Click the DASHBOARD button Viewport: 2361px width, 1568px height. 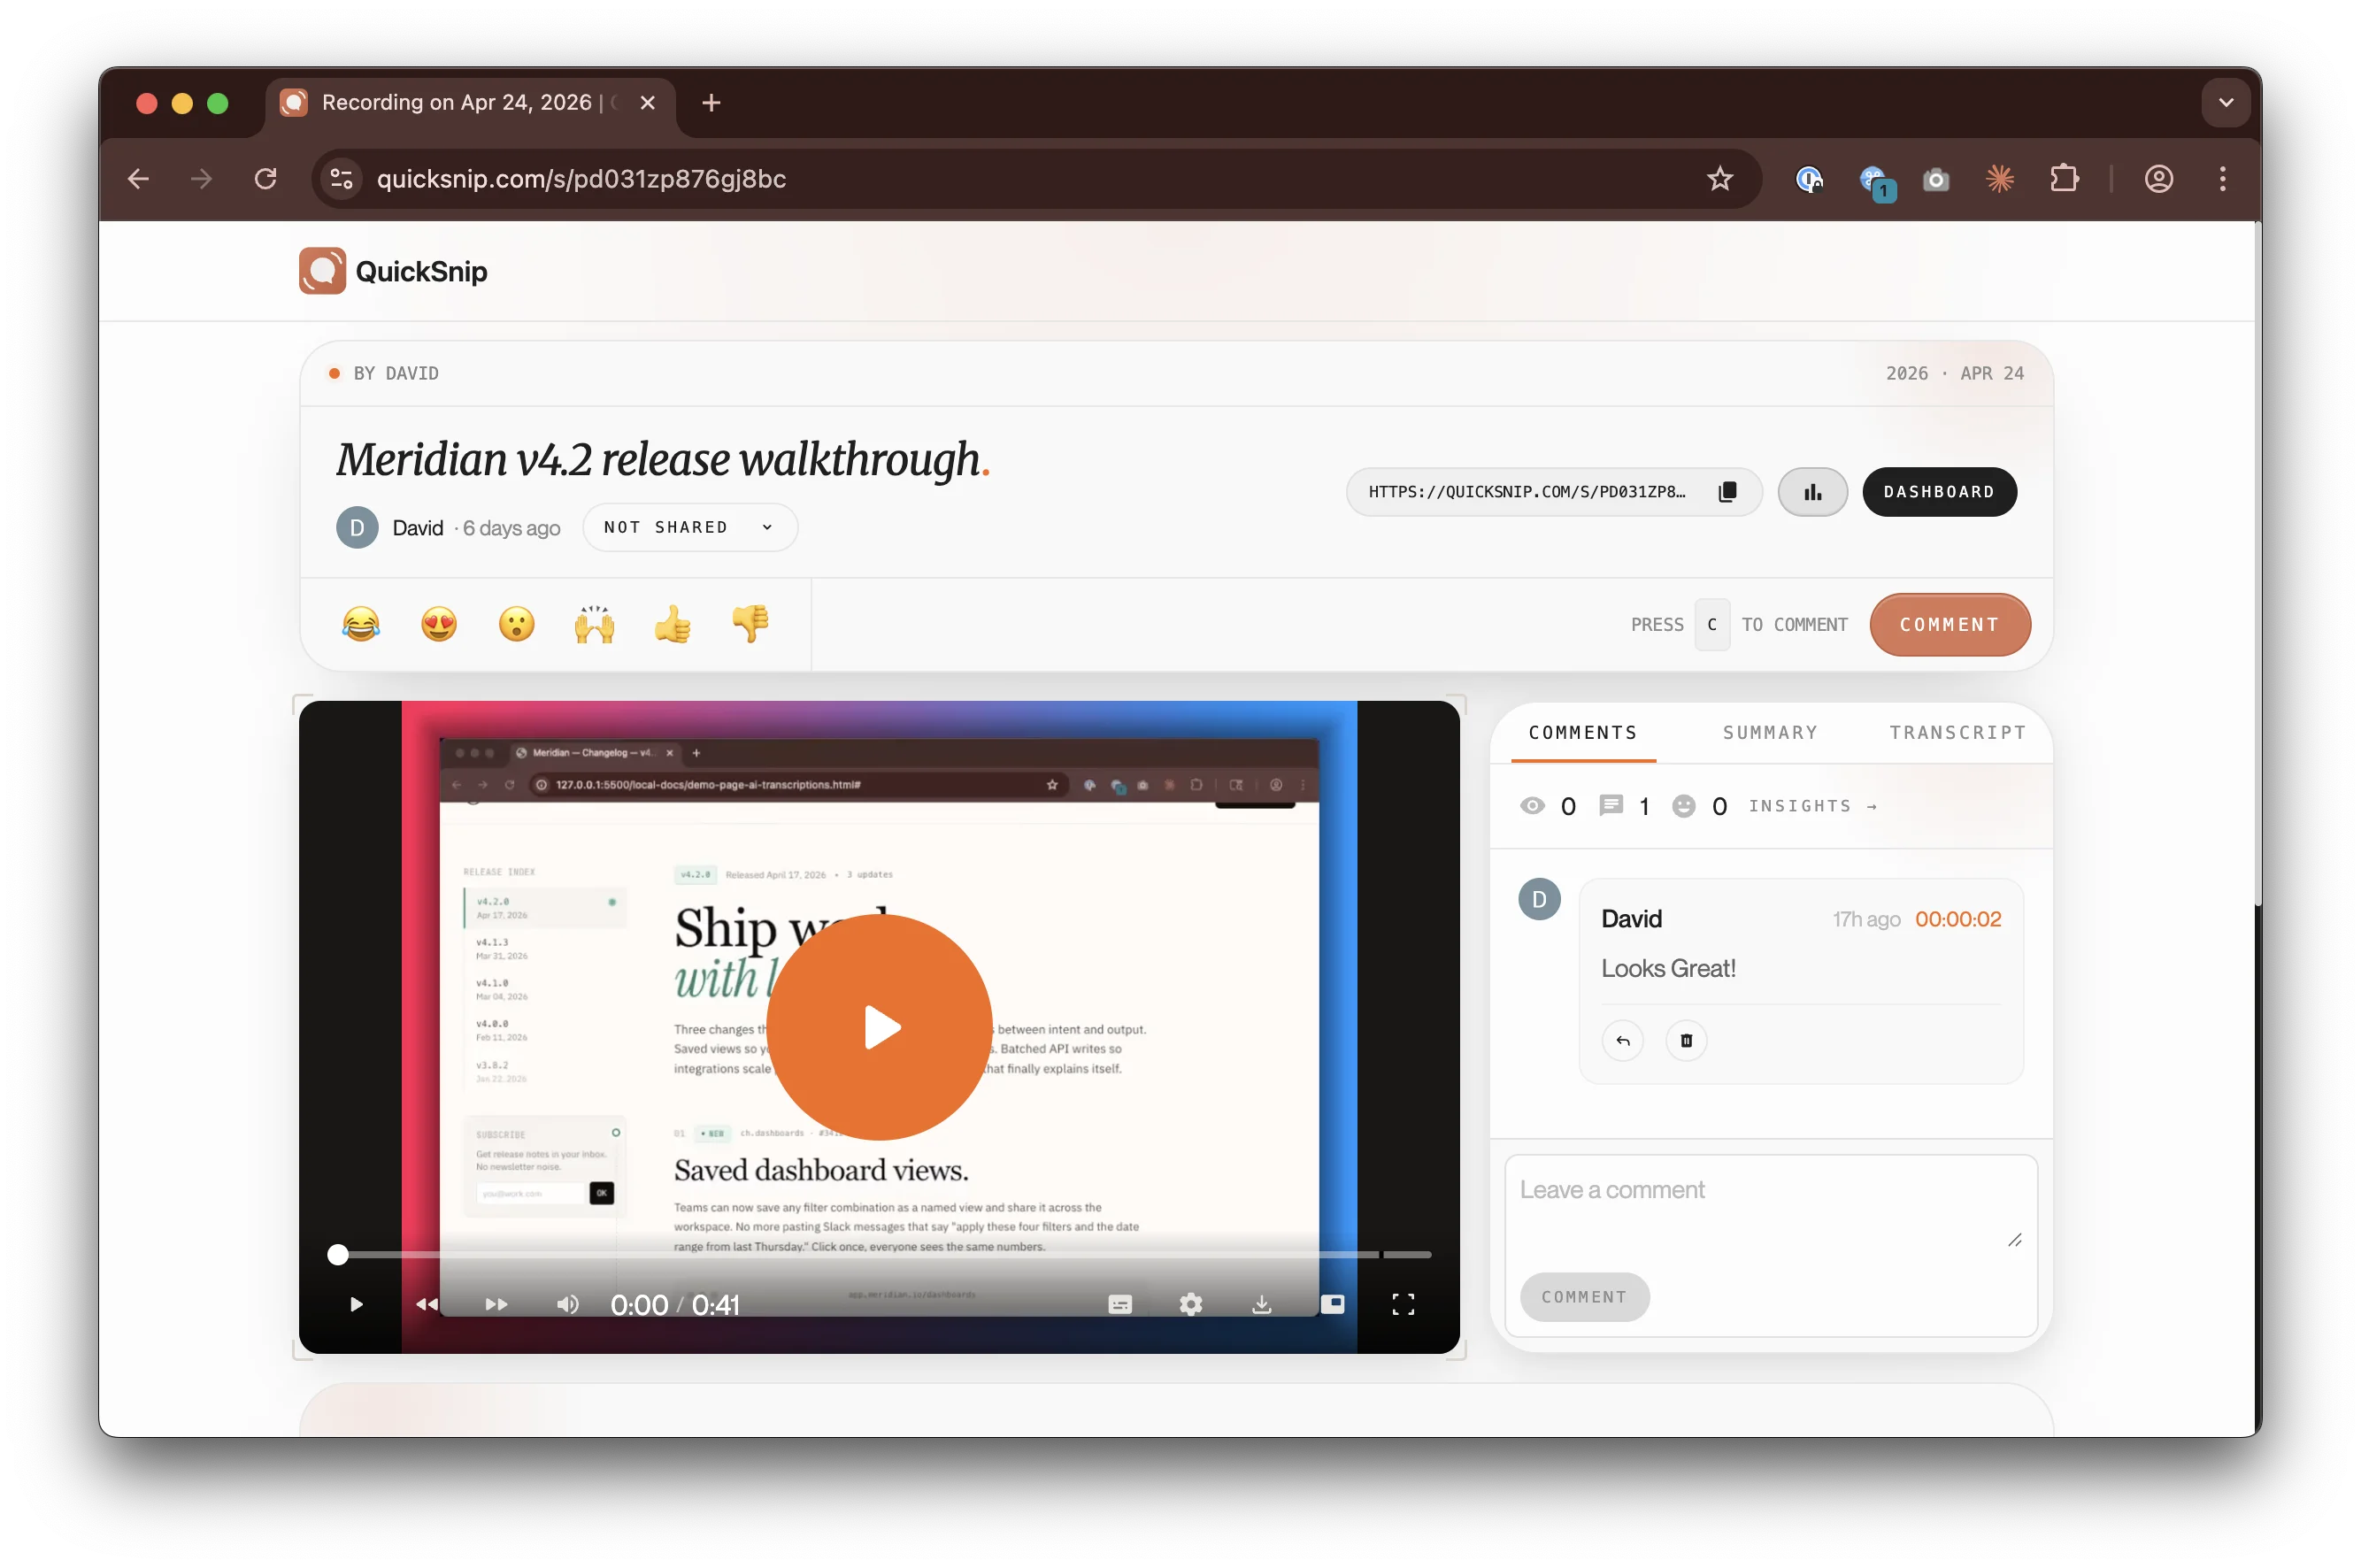[1938, 492]
